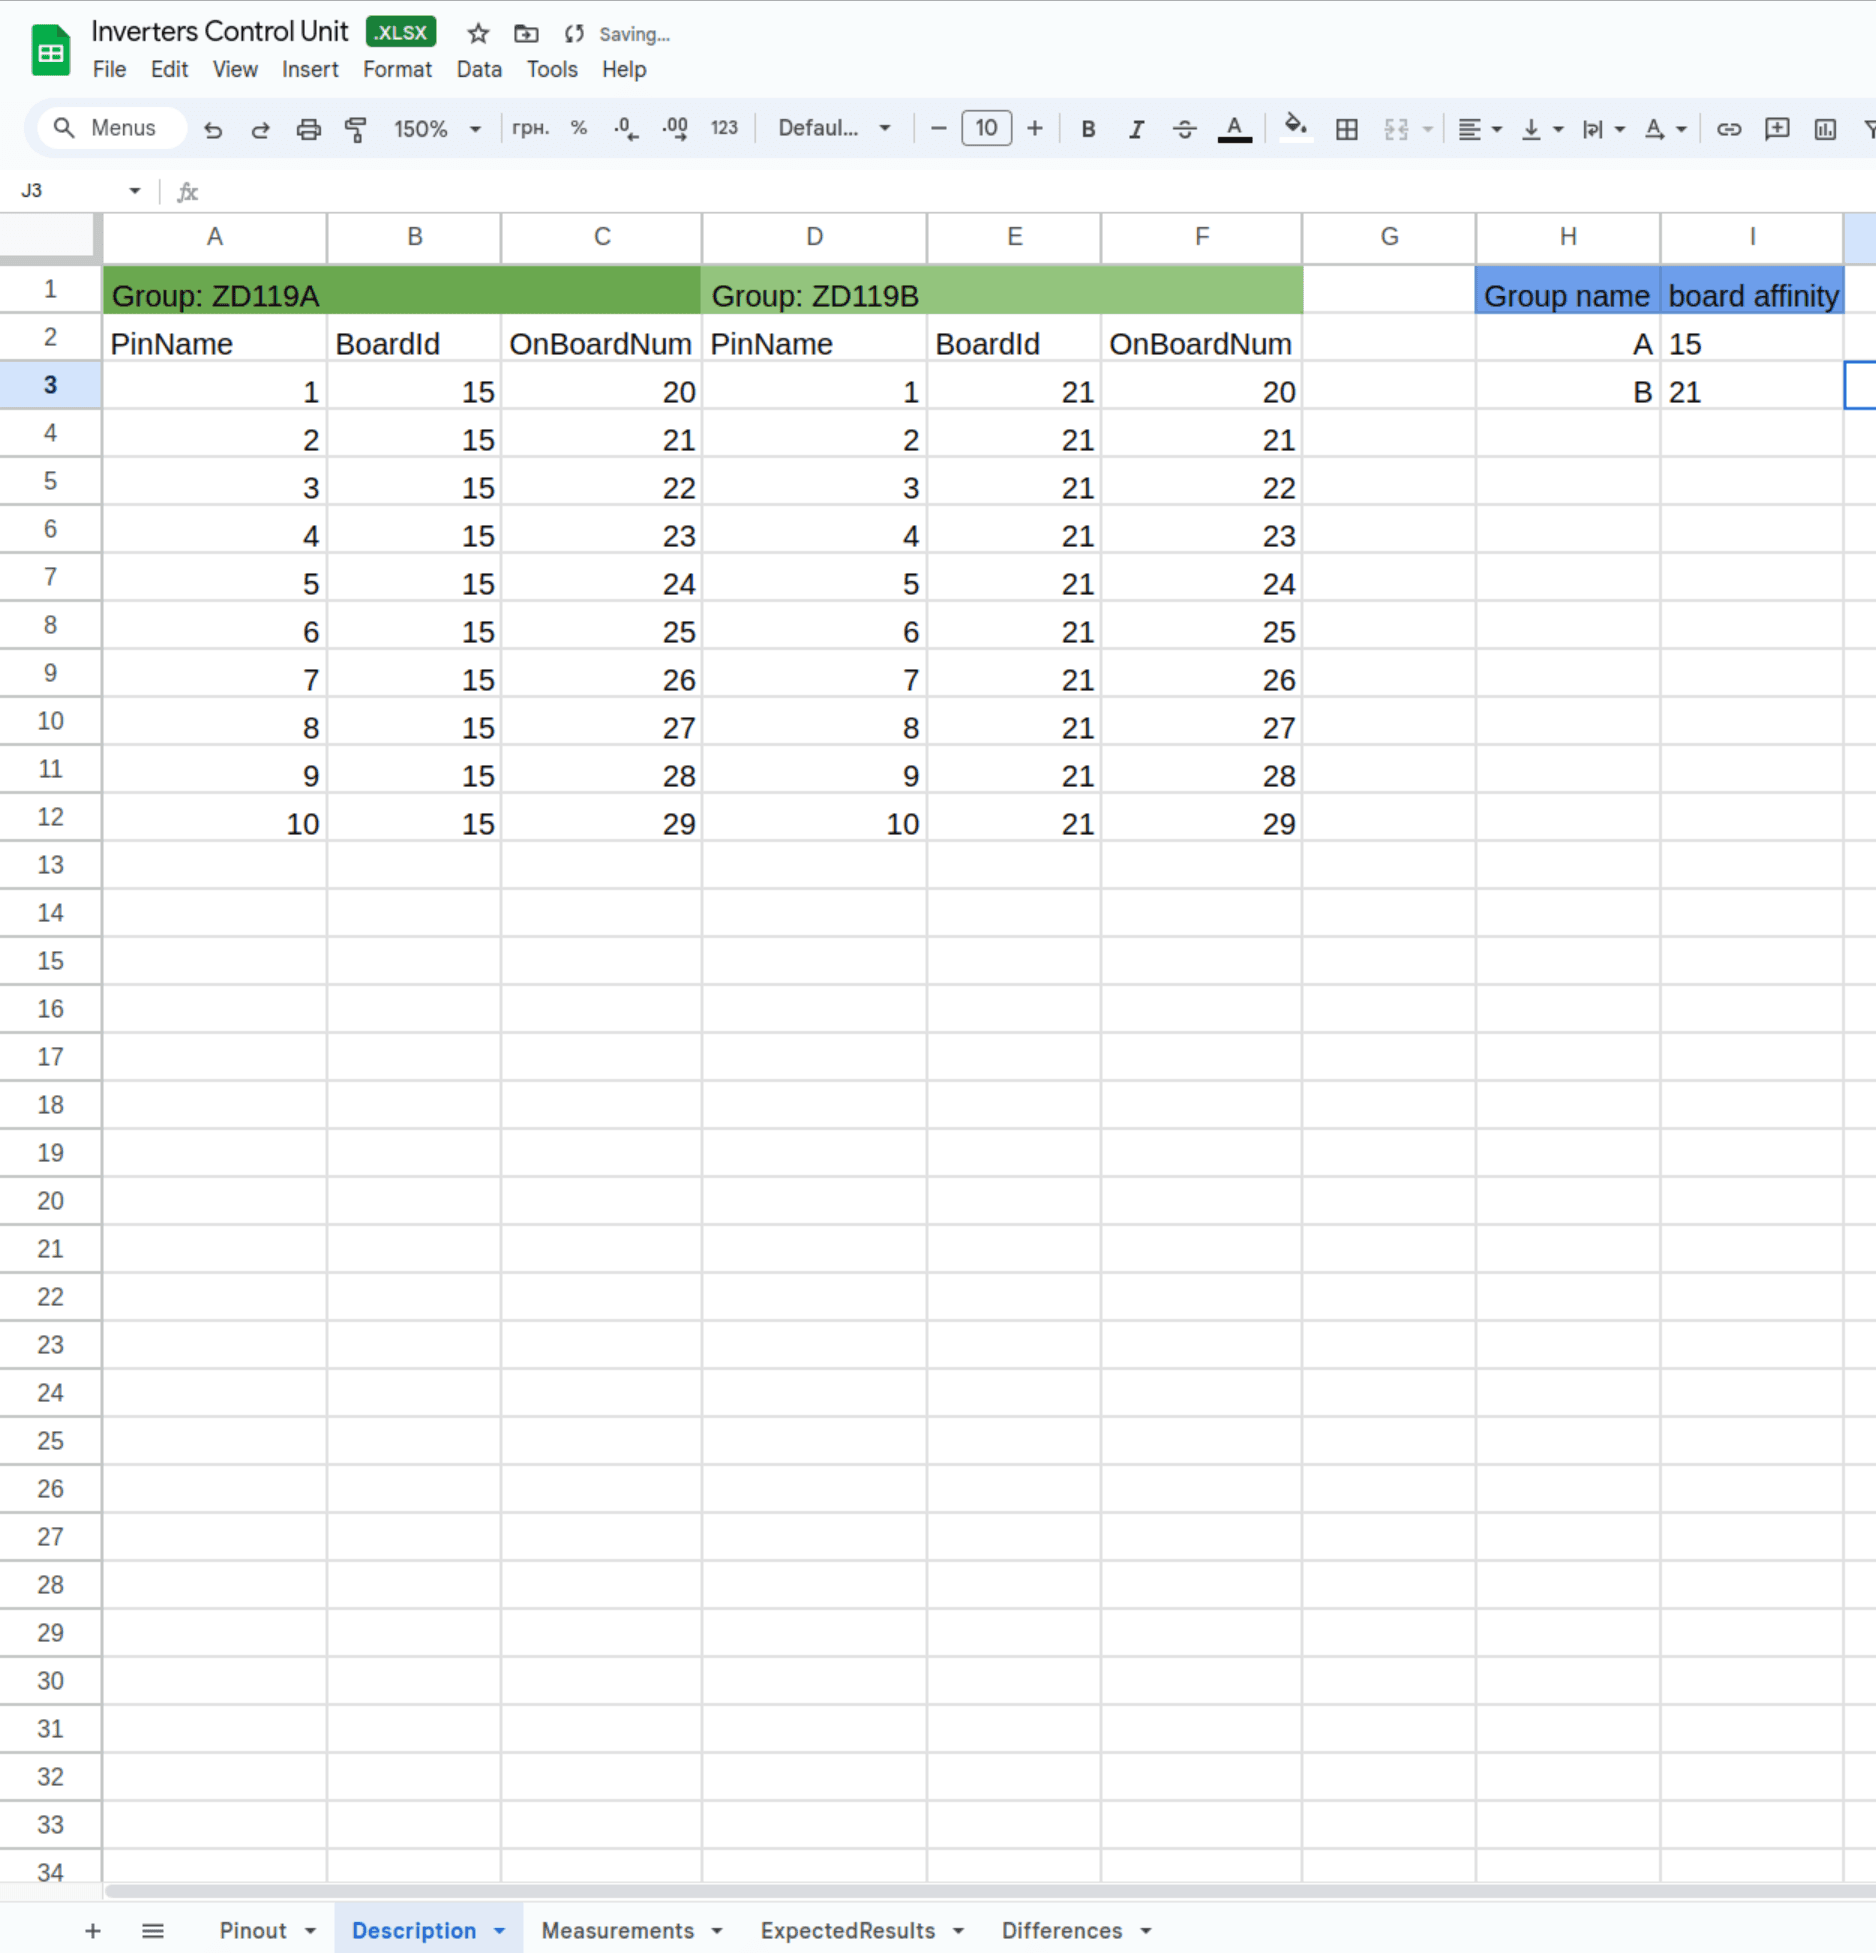Apply currency format (грн.)
Image resolution: width=1876 pixels, height=1953 pixels.
click(x=531, y=128)
